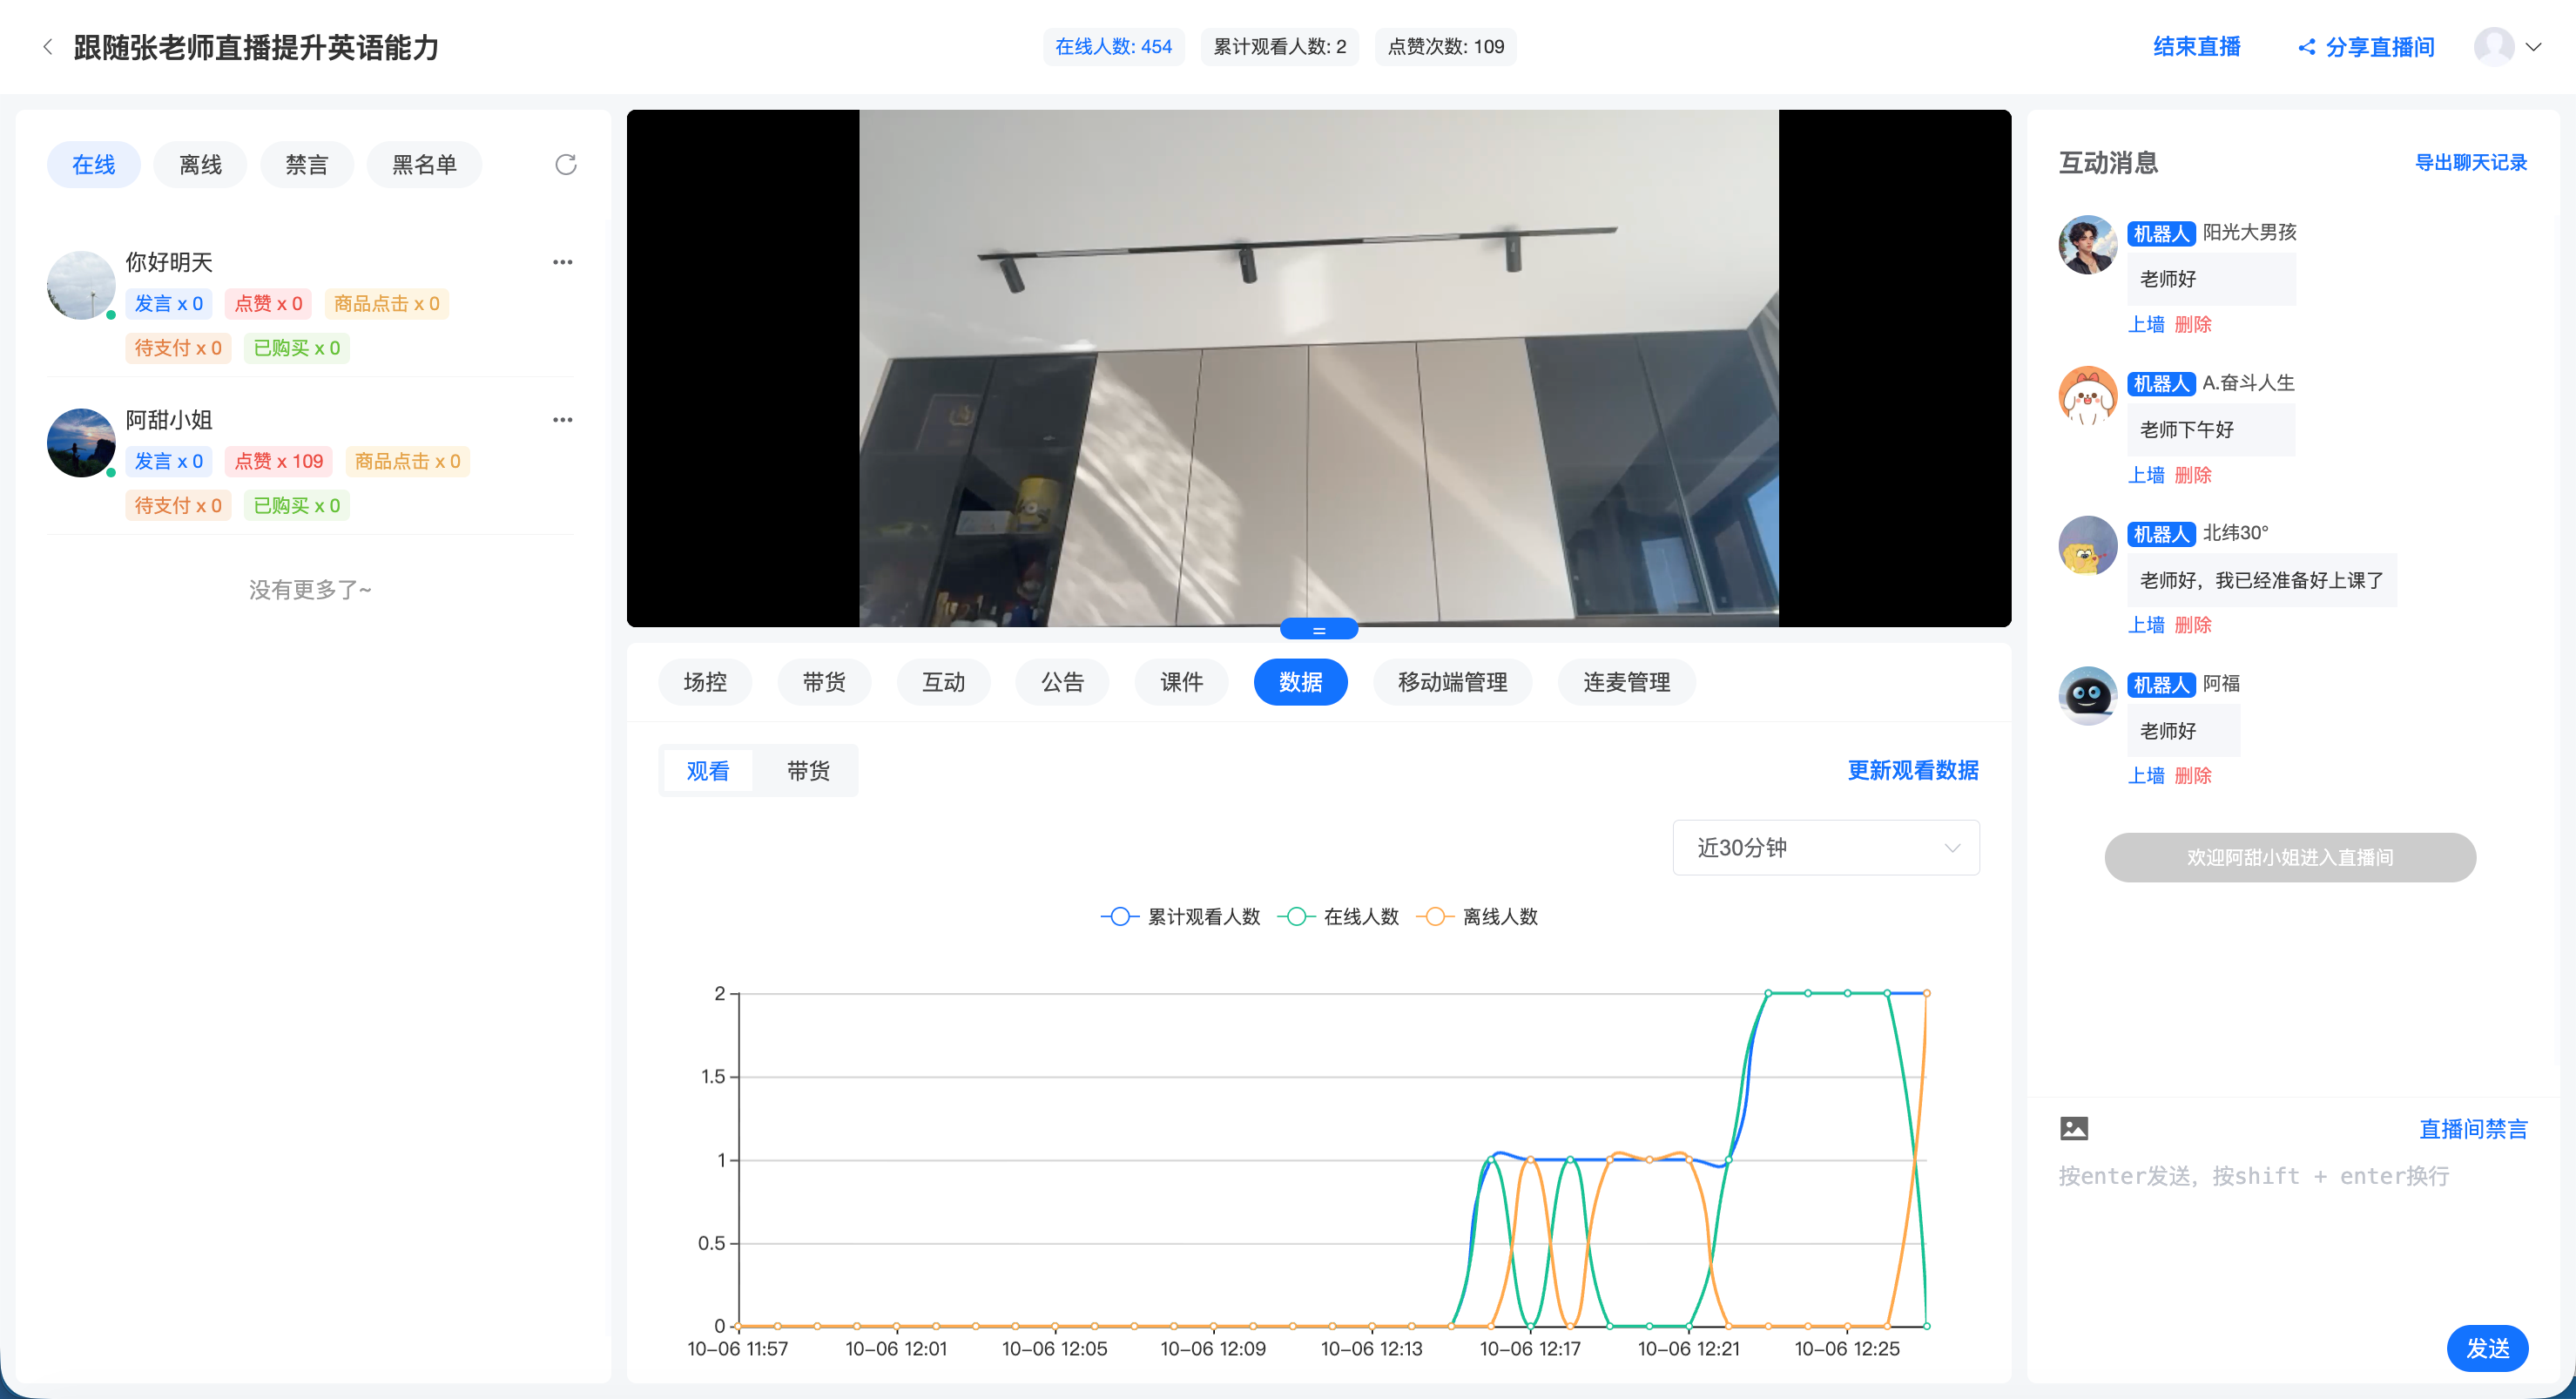Click 阳光大男孩's avatar

point(2087,244)
